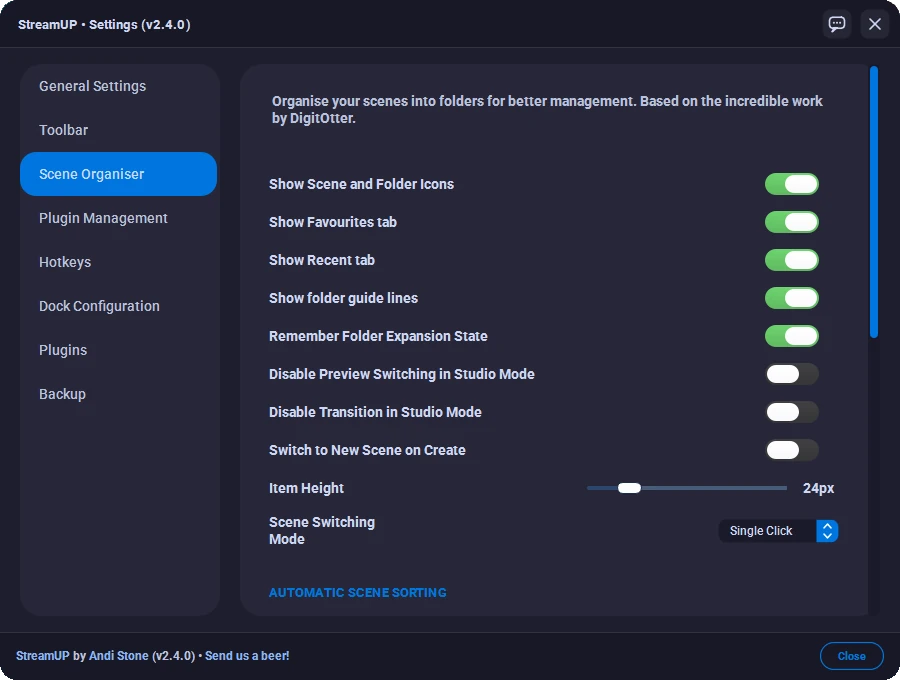Open General Settings section
This screenshot has width=900, height=680.
click(118, 86)
